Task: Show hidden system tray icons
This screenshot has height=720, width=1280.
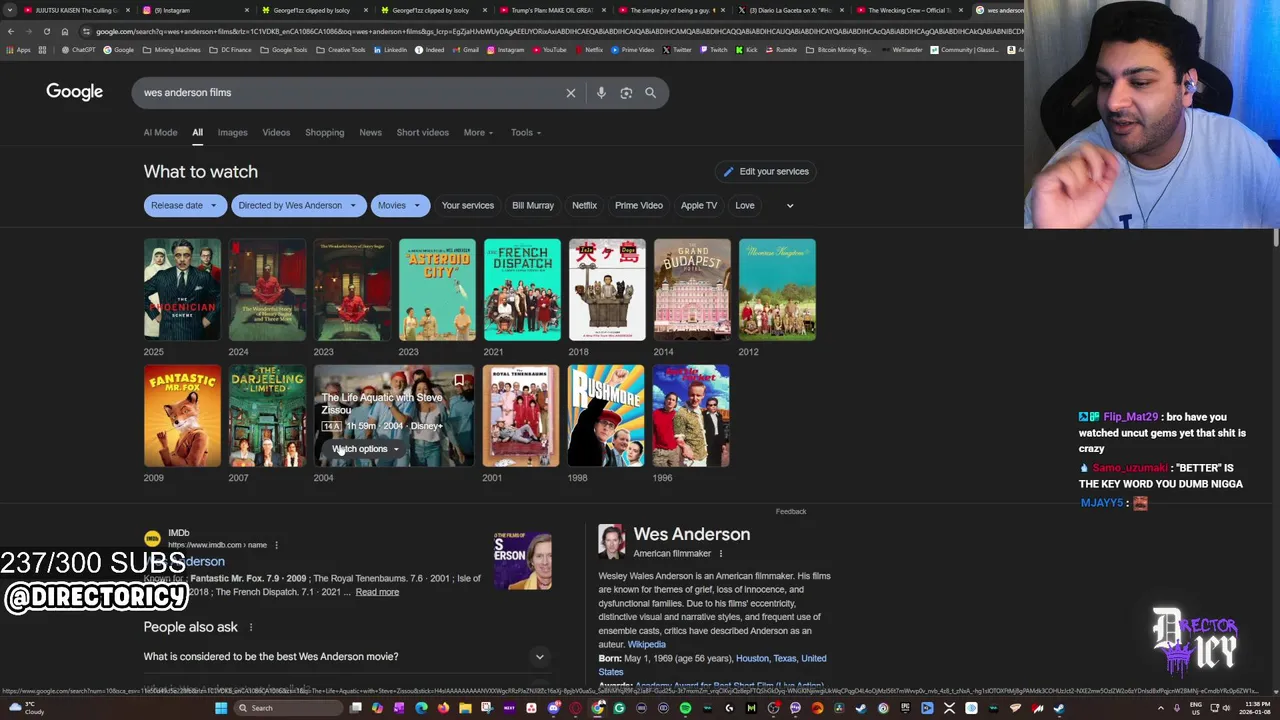Action: [x=1161, y=708]
